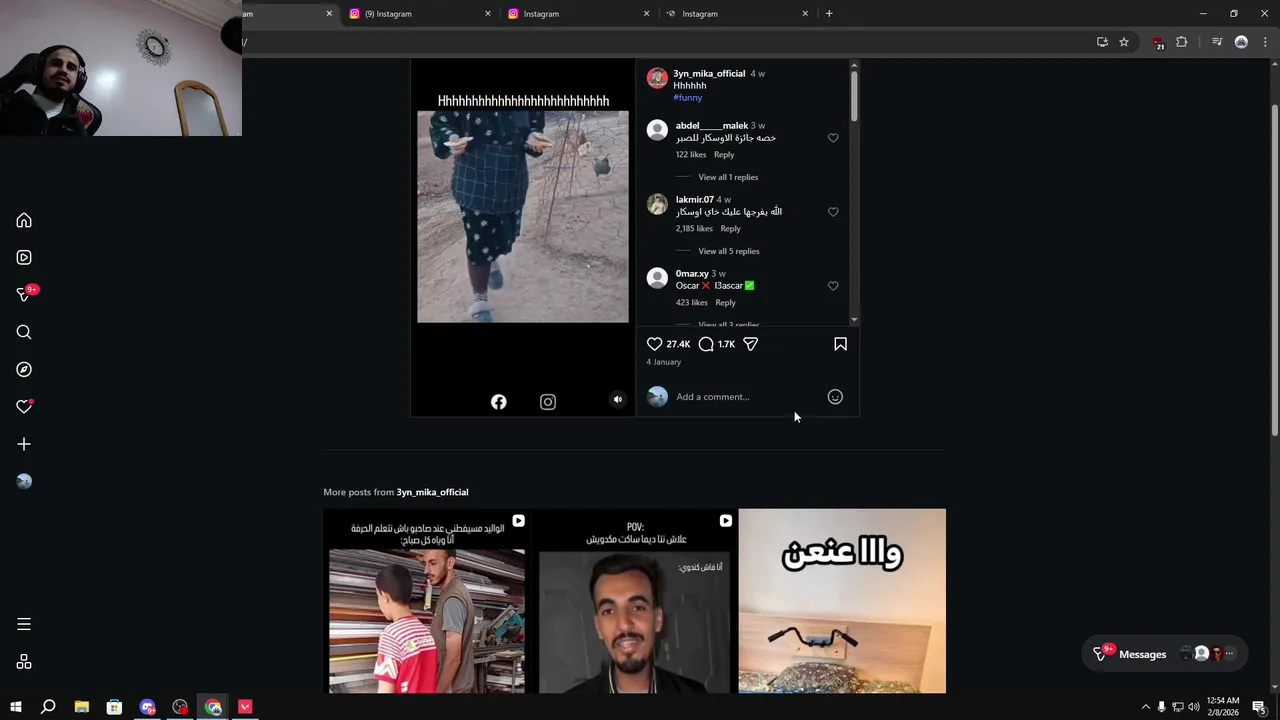Open Explore compass icon in sidebar
The image size is (1280, 720).
point(24,369)
